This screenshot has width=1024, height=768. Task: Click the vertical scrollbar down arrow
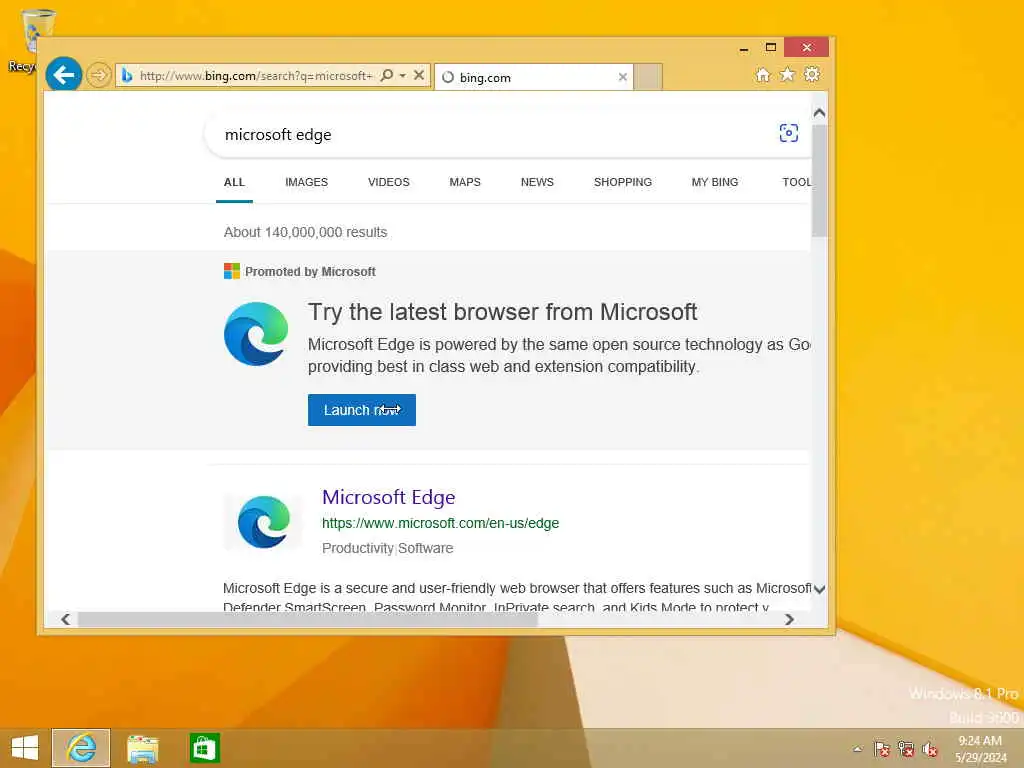click(x=819, y=589)
